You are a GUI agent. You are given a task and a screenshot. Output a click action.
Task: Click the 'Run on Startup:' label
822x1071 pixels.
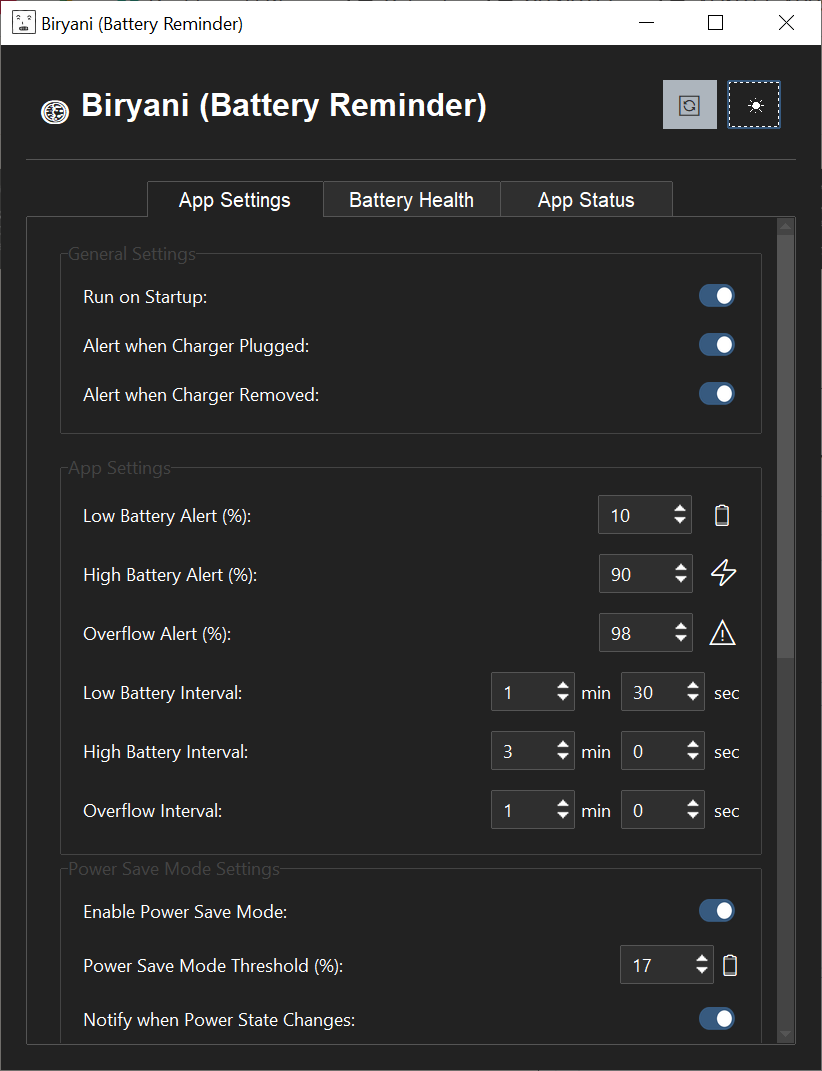pyautogui.click(x=145, y=297)
